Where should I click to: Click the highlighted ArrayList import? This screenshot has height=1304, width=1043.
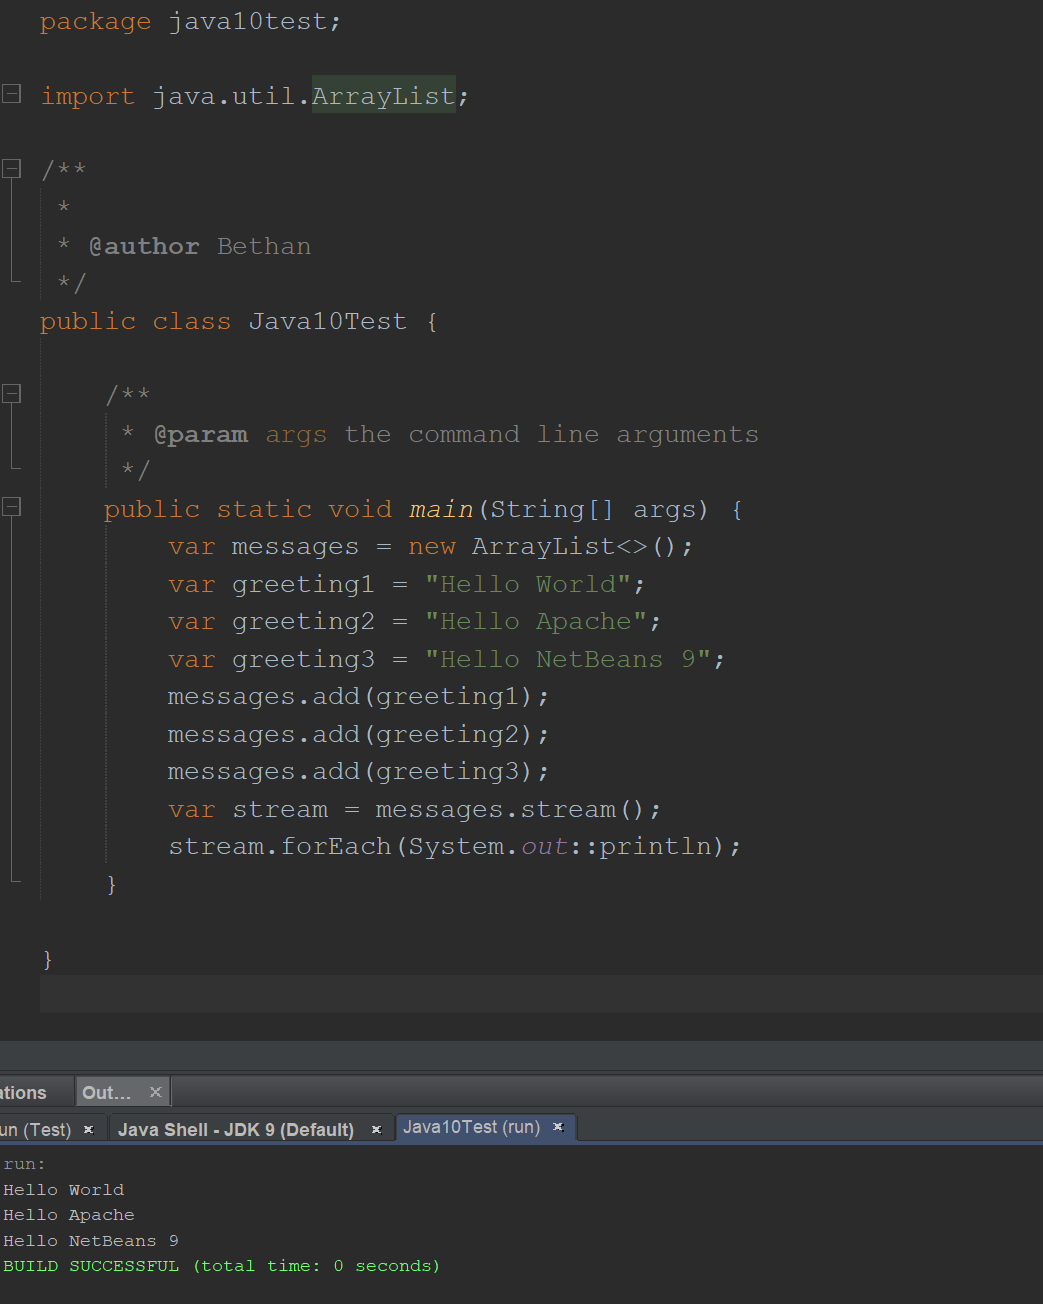[383, 95]
